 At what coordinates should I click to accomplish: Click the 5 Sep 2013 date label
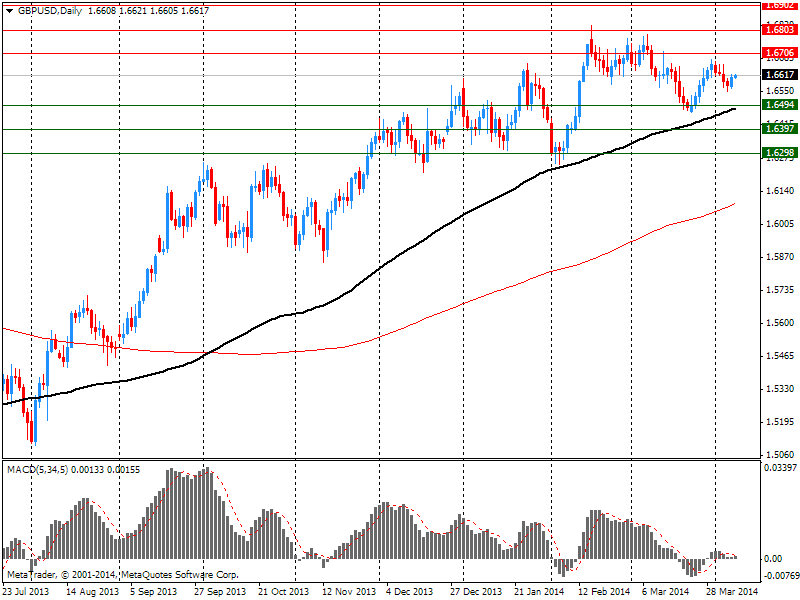[154, 592]
